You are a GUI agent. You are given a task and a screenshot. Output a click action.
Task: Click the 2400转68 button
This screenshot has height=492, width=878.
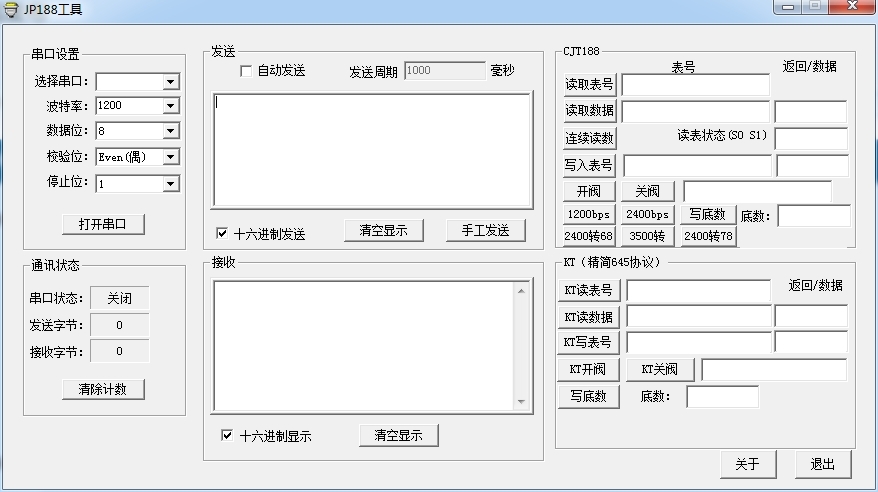(589, 236)
